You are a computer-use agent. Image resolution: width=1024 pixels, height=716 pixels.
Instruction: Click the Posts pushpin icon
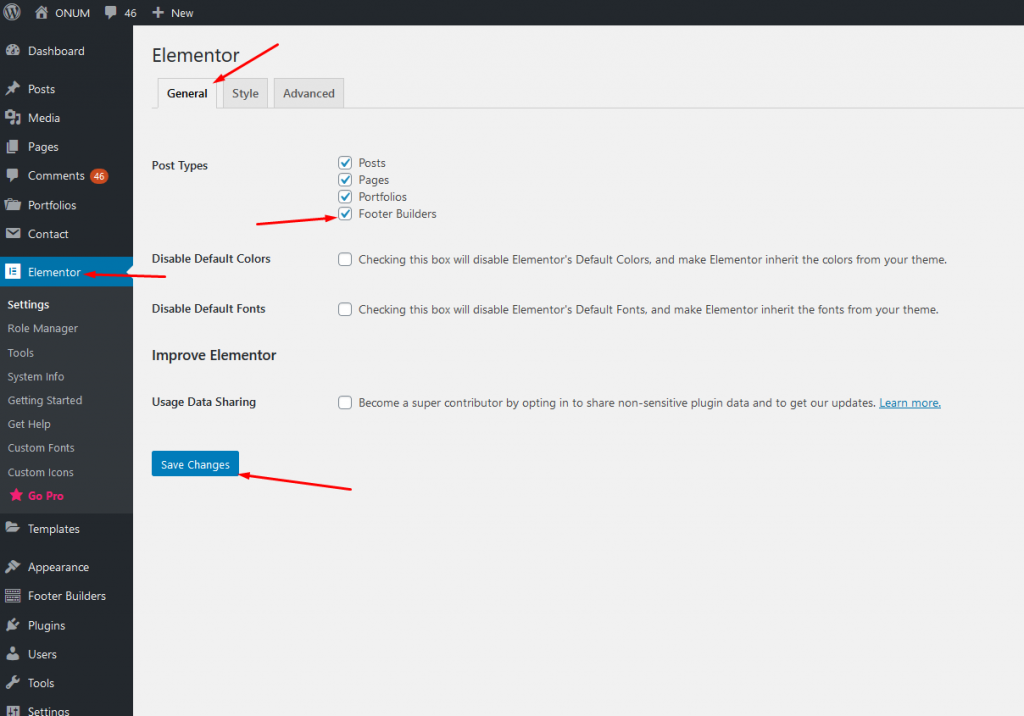tap(12, 88)
